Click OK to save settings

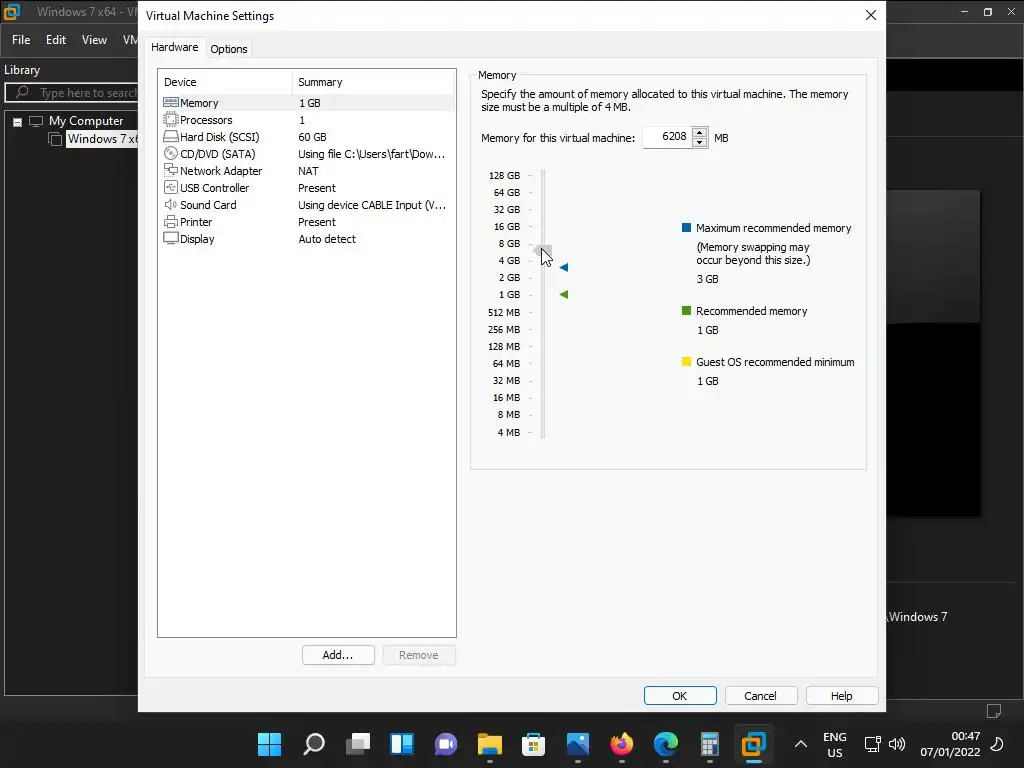point(680,696)
